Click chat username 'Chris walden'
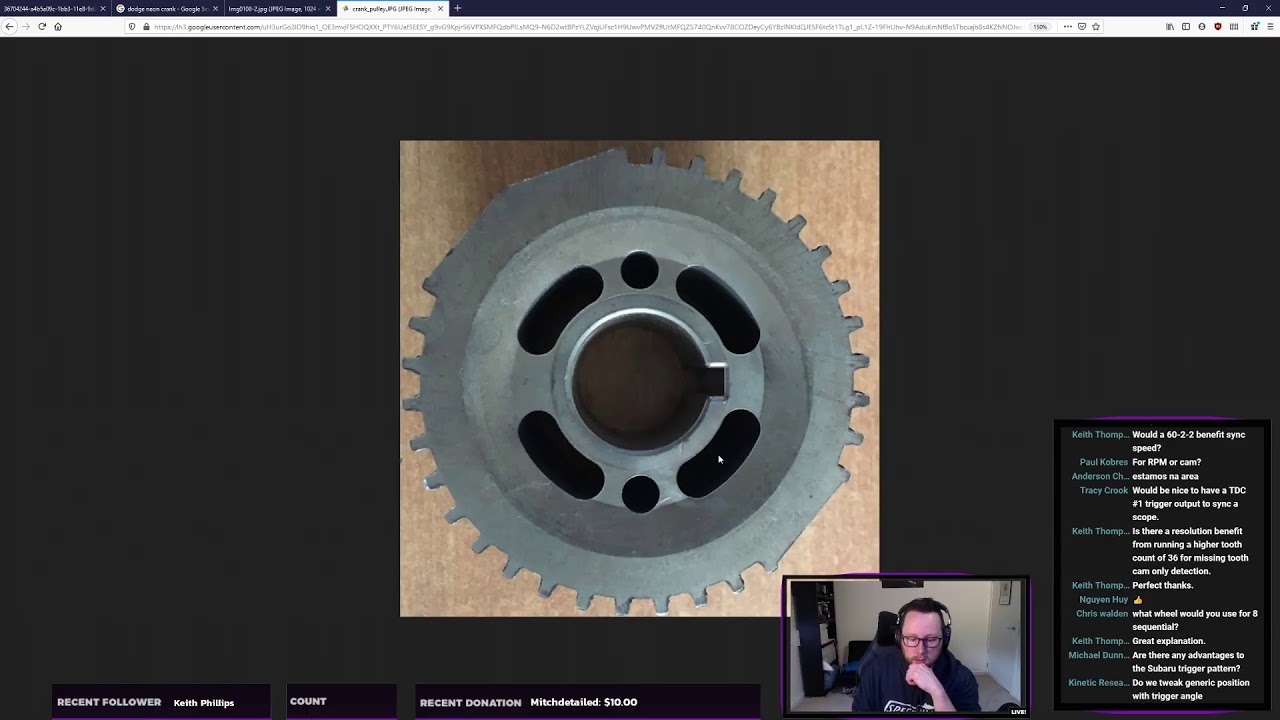The width and height of the screenshot is (1280, 720). 1102,613
